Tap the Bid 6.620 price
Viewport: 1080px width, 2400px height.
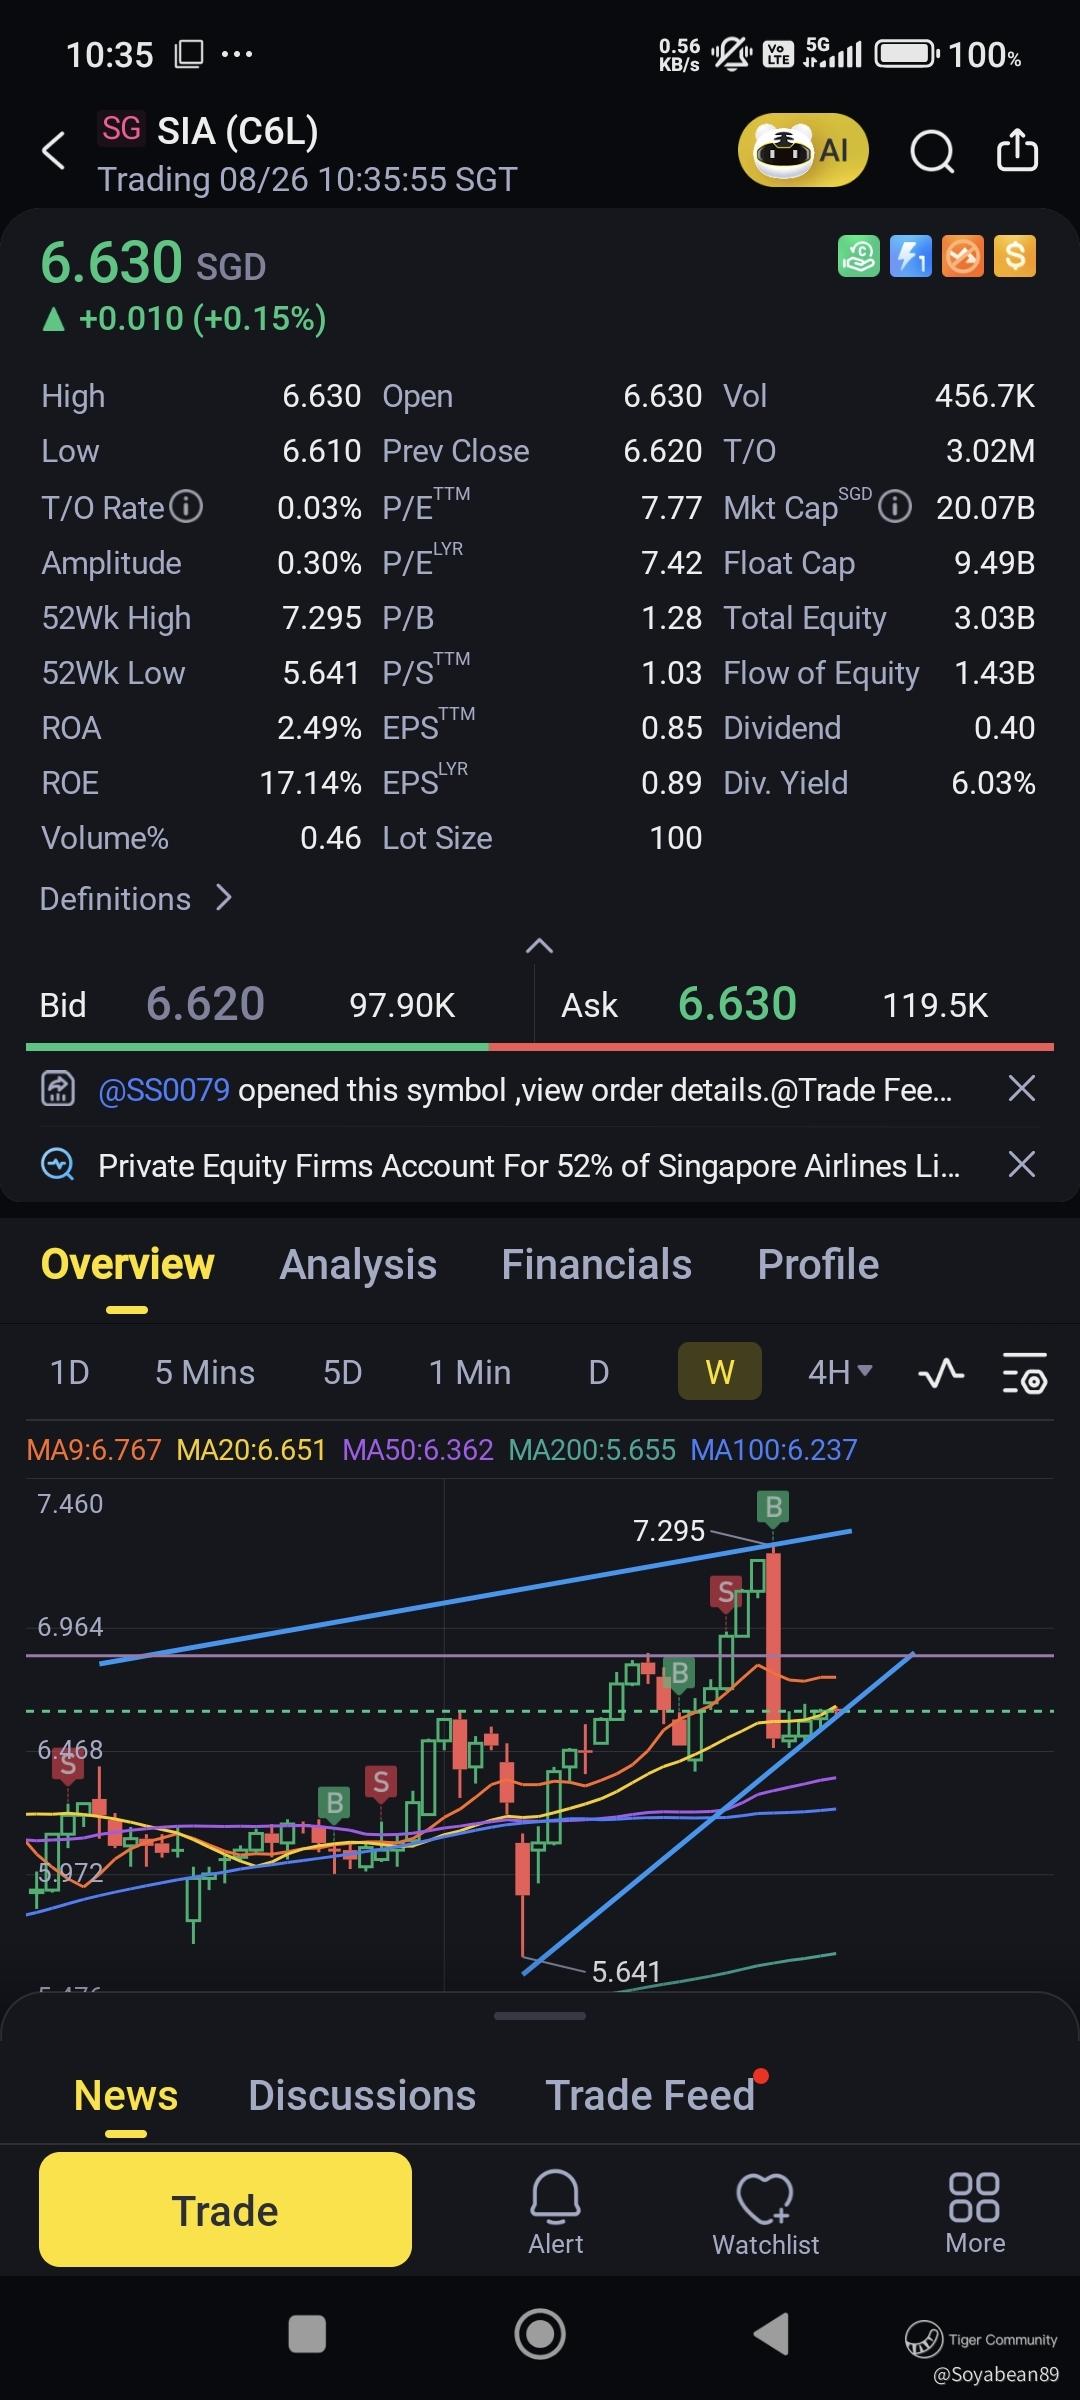point(205,1003)
